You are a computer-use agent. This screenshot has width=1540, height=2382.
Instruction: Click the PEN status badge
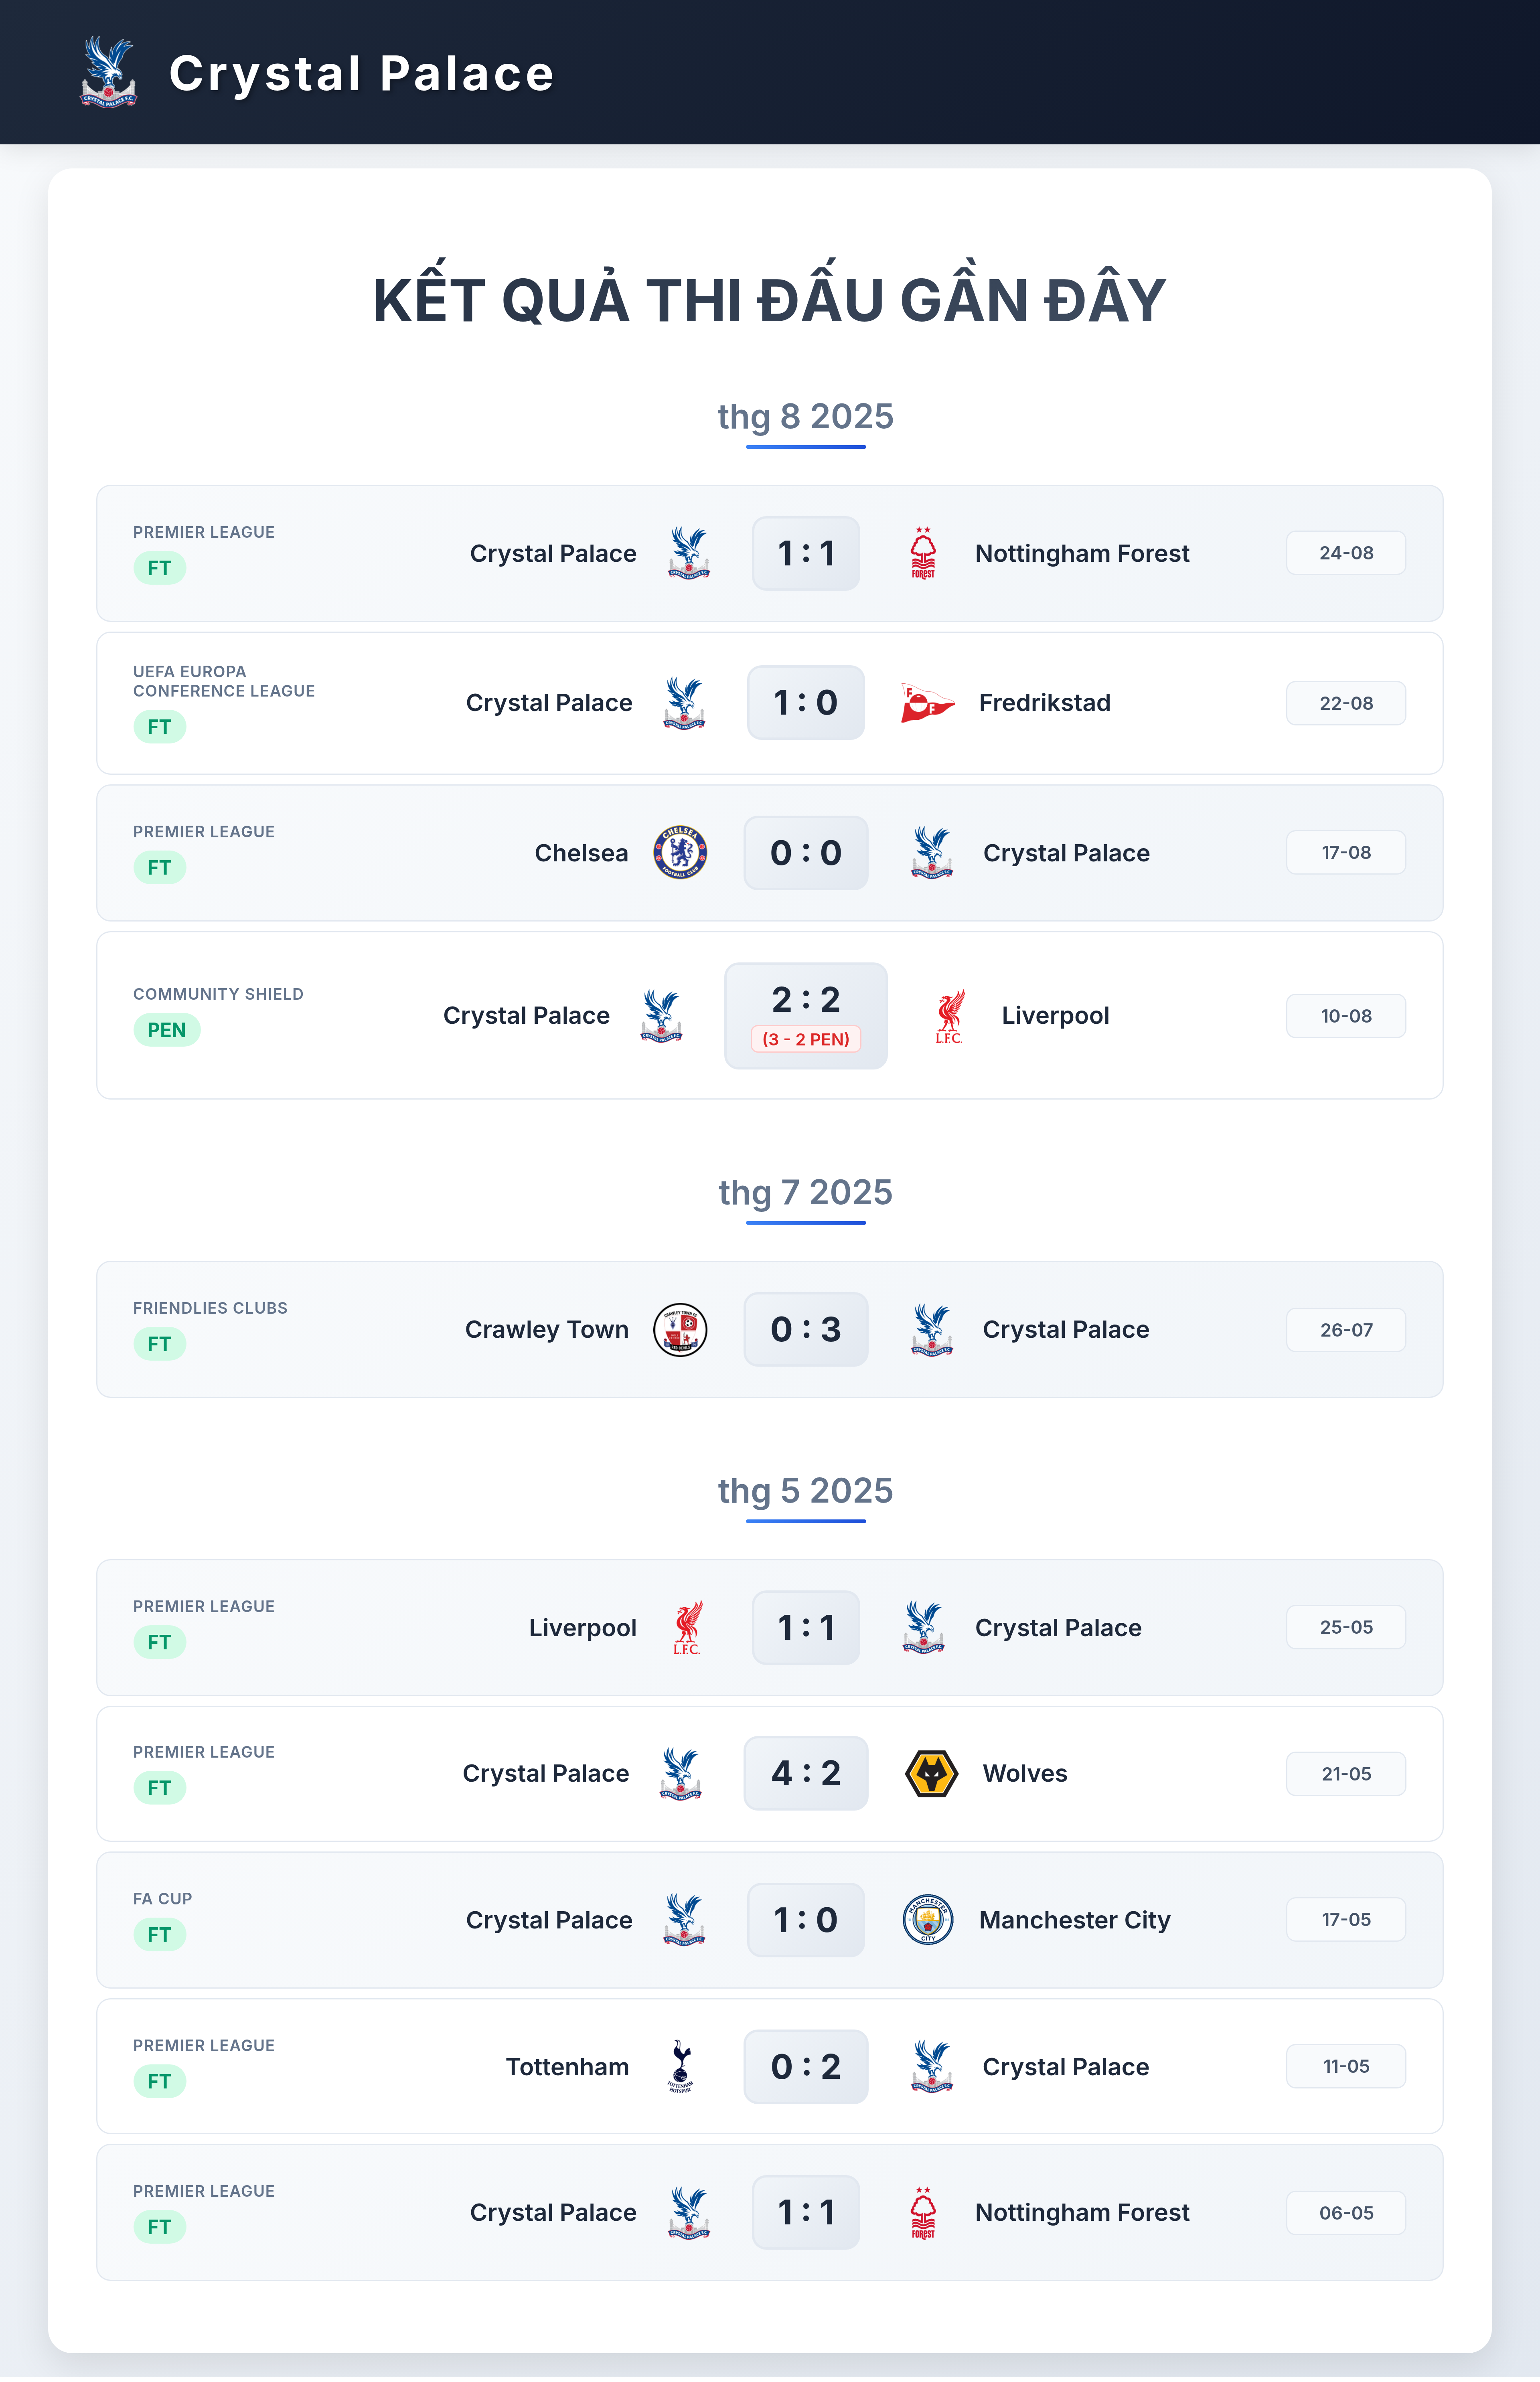(x=167, y=1030)
